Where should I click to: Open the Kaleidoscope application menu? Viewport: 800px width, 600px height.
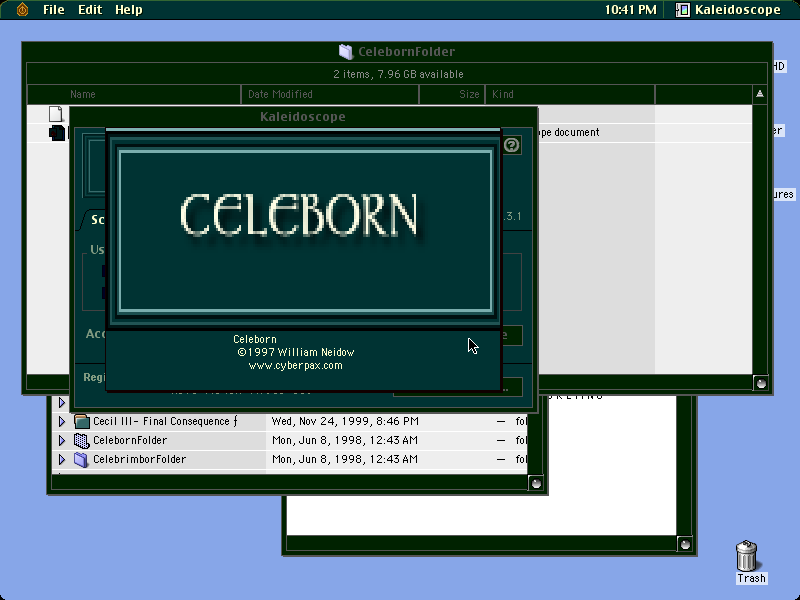pyautogui.click(x=728, y=10)
